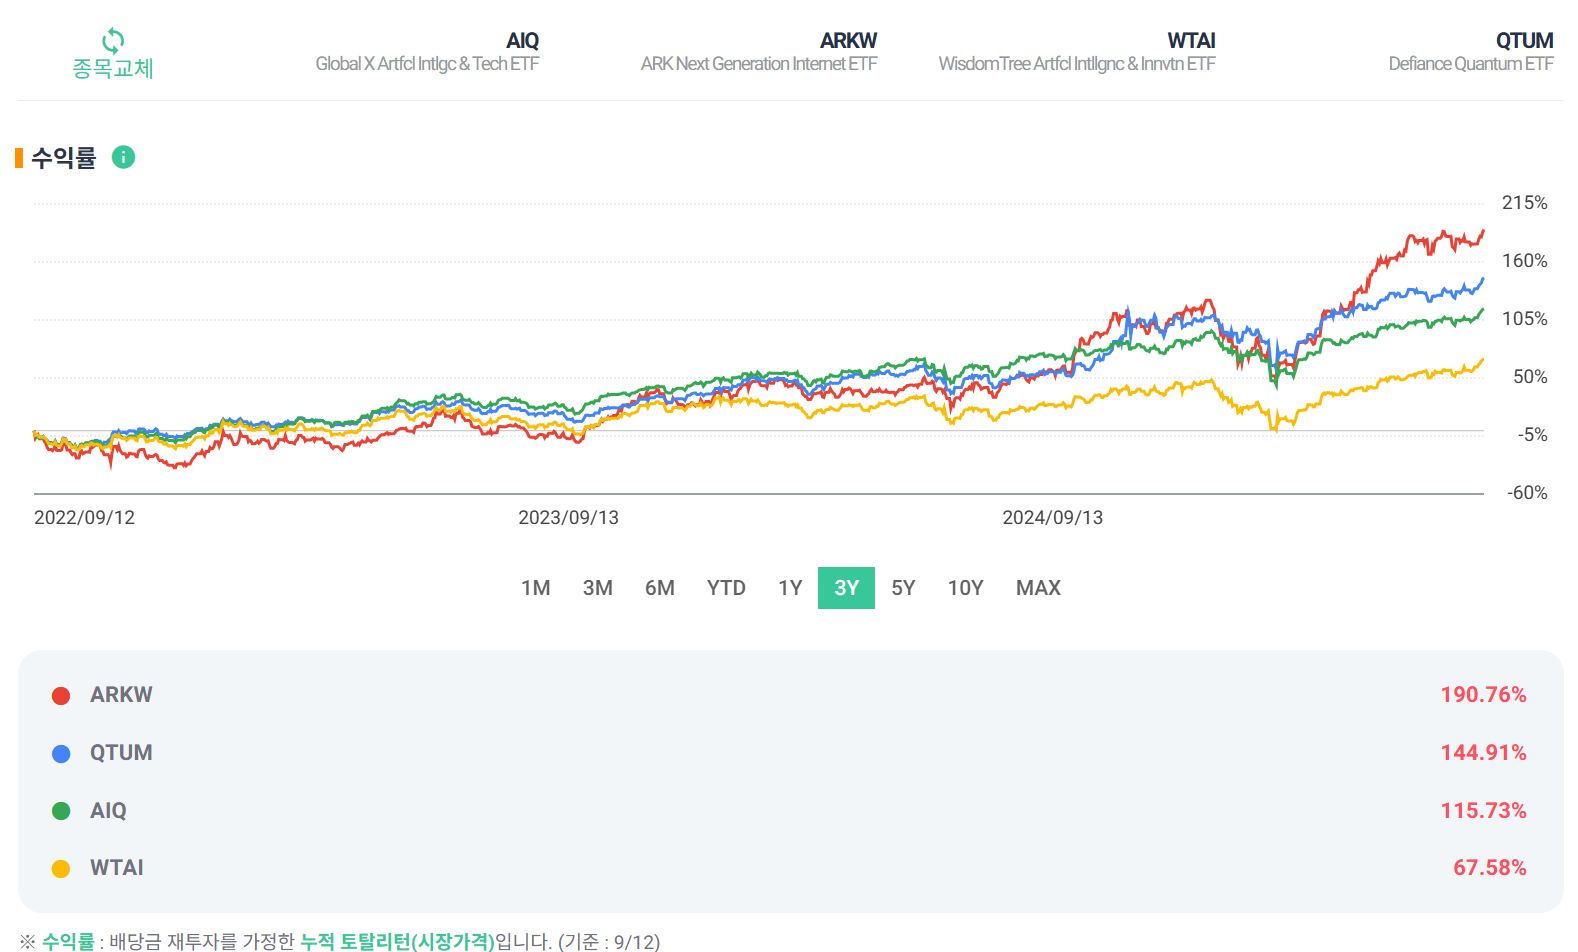Click the 누적 토탈리턴(시장가격) footnote text
Image resolution: width=1578 pixels, height=952 pixels.
(397, 941)
